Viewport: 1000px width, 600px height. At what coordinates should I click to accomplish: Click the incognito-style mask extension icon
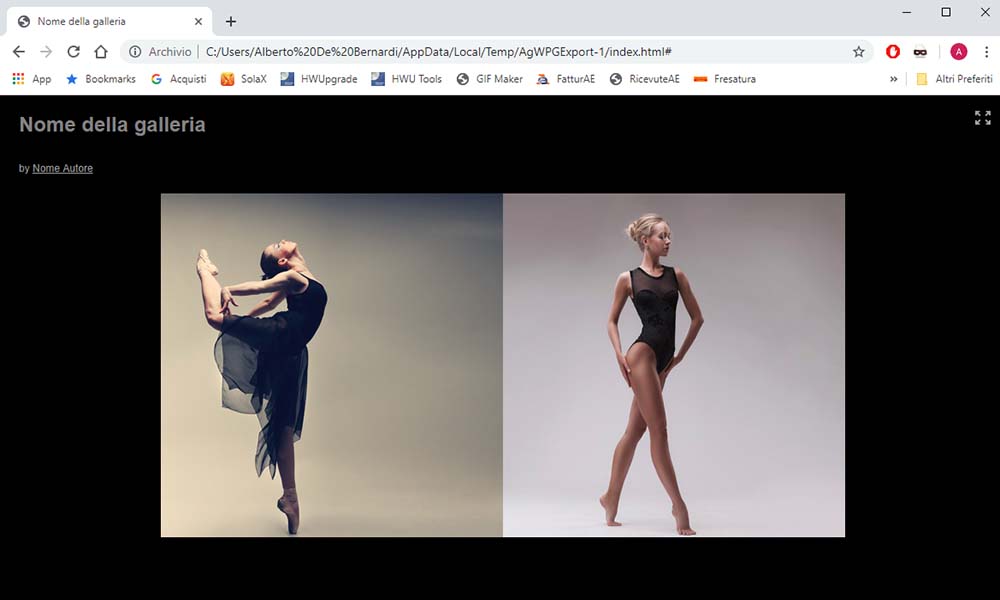[x=920, y=52]
